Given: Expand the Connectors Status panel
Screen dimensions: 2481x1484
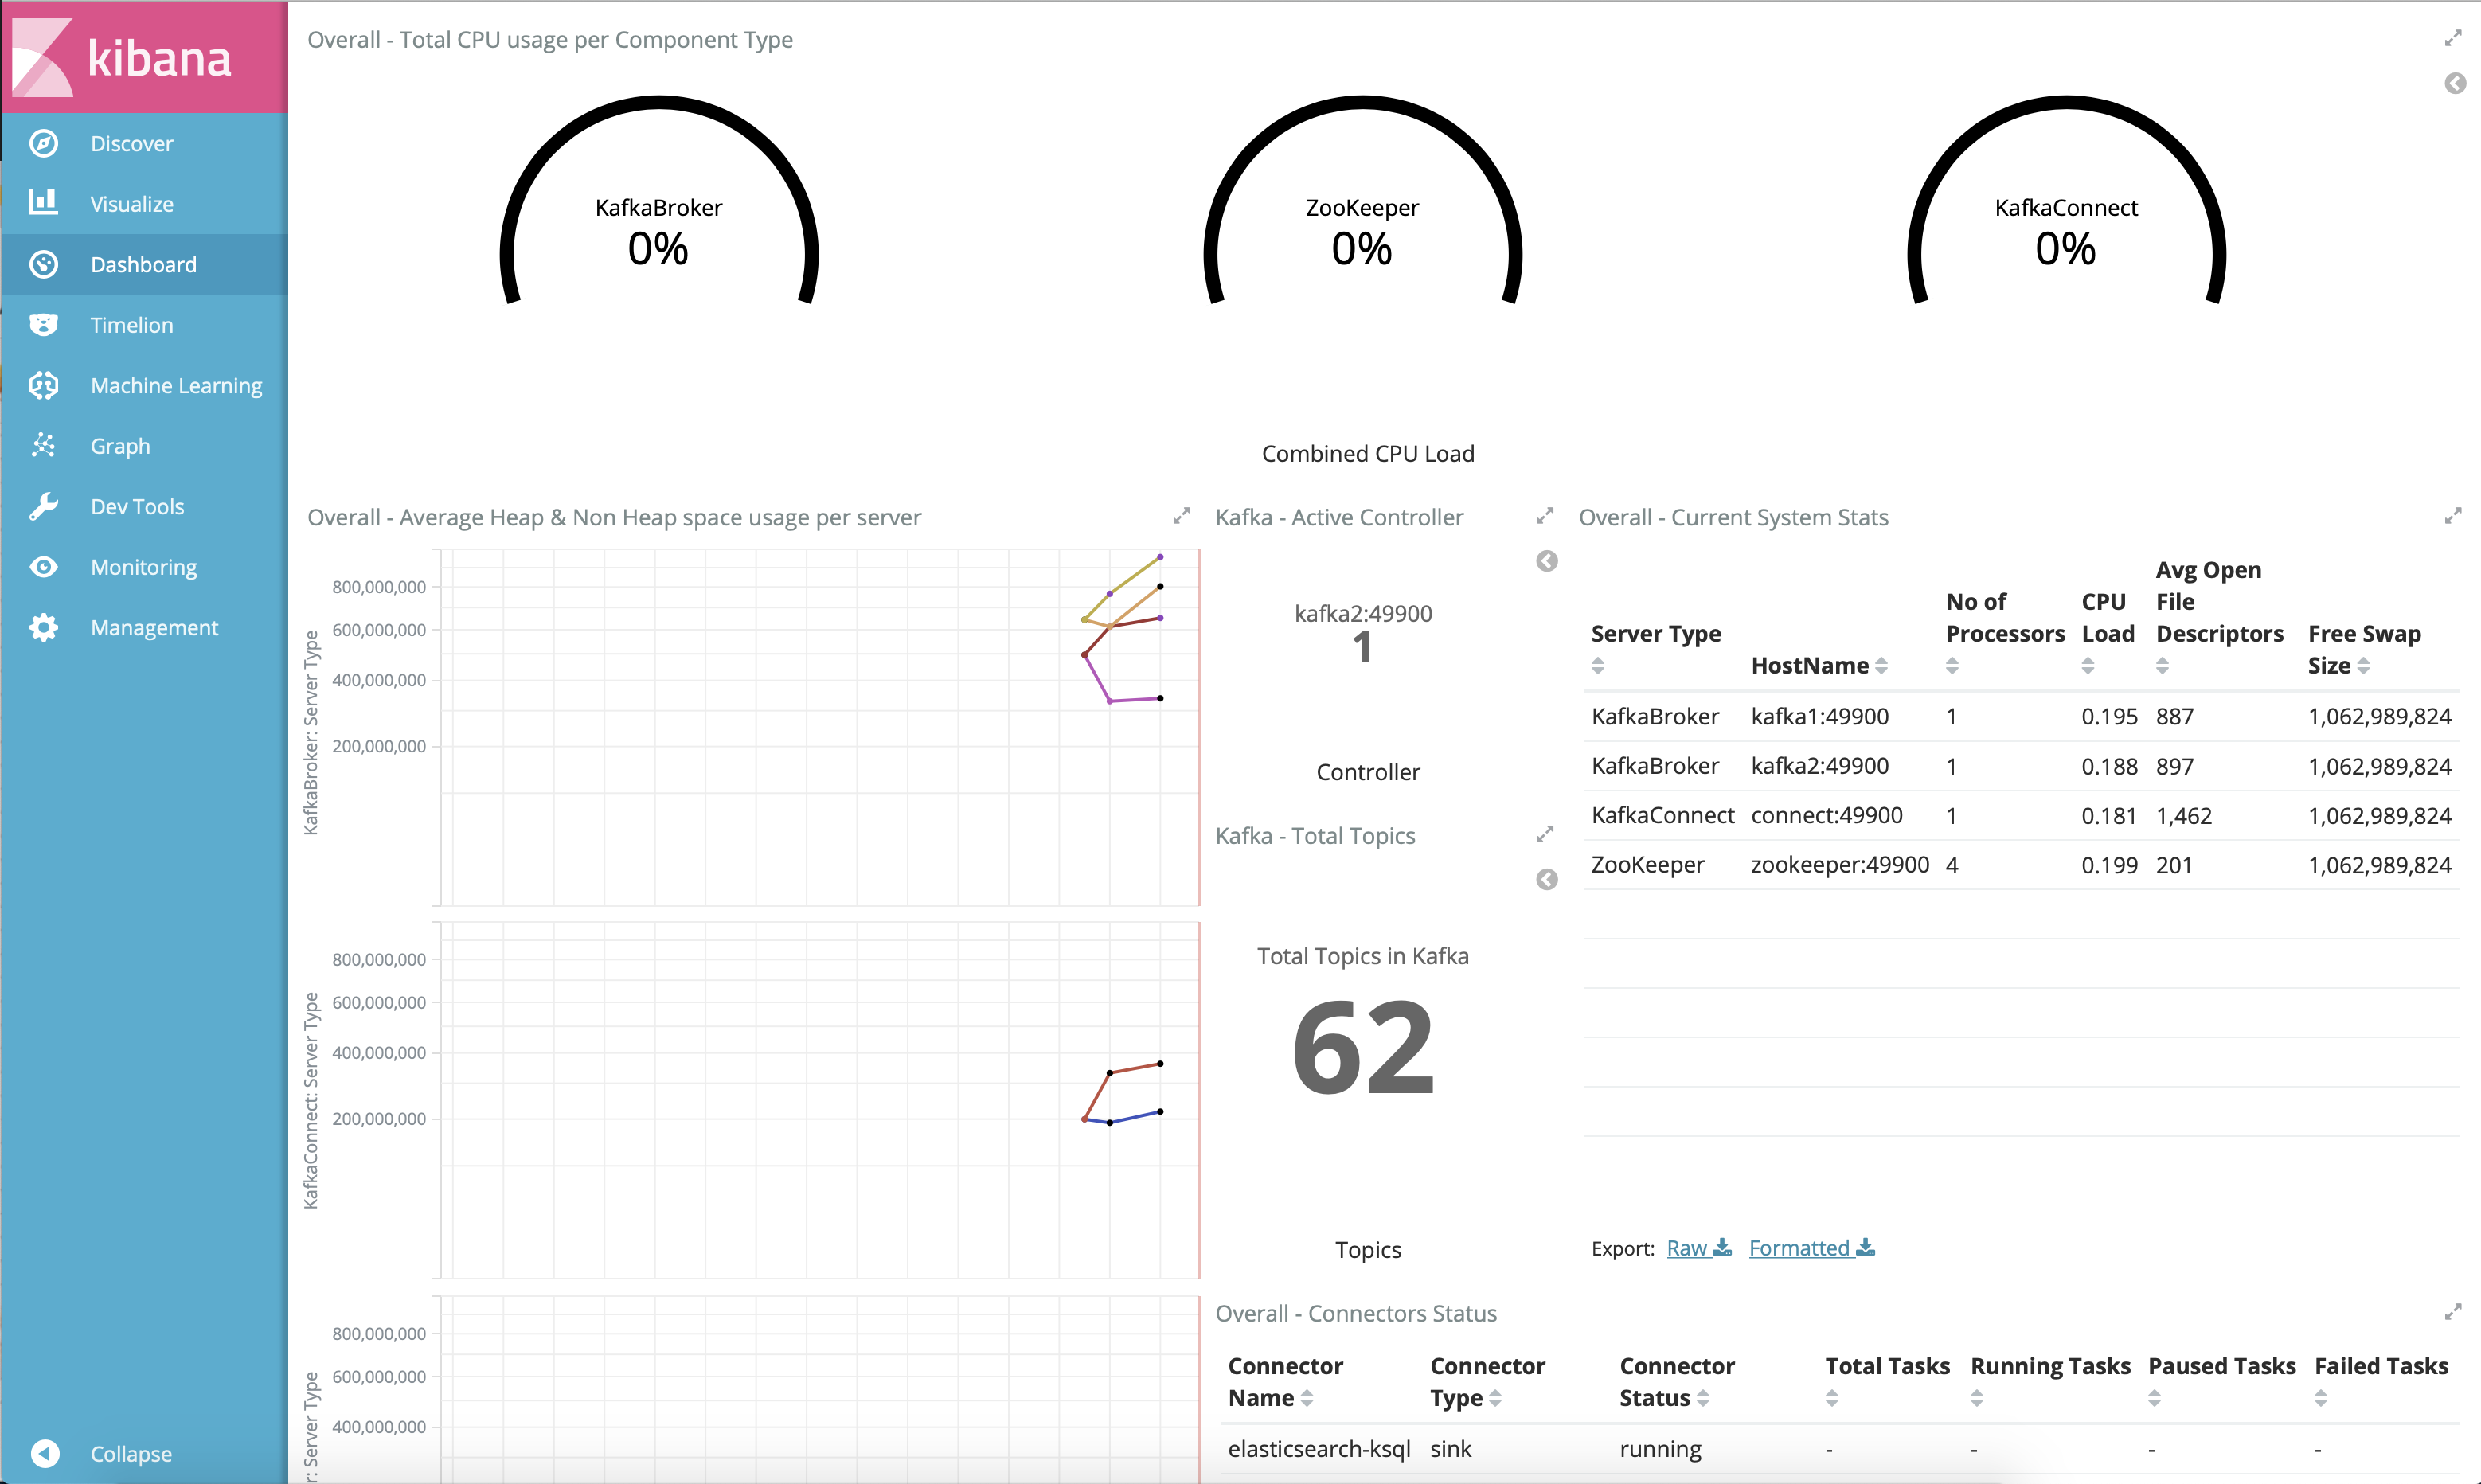Looking at the screenshot, I should tap(2452, 1312).
